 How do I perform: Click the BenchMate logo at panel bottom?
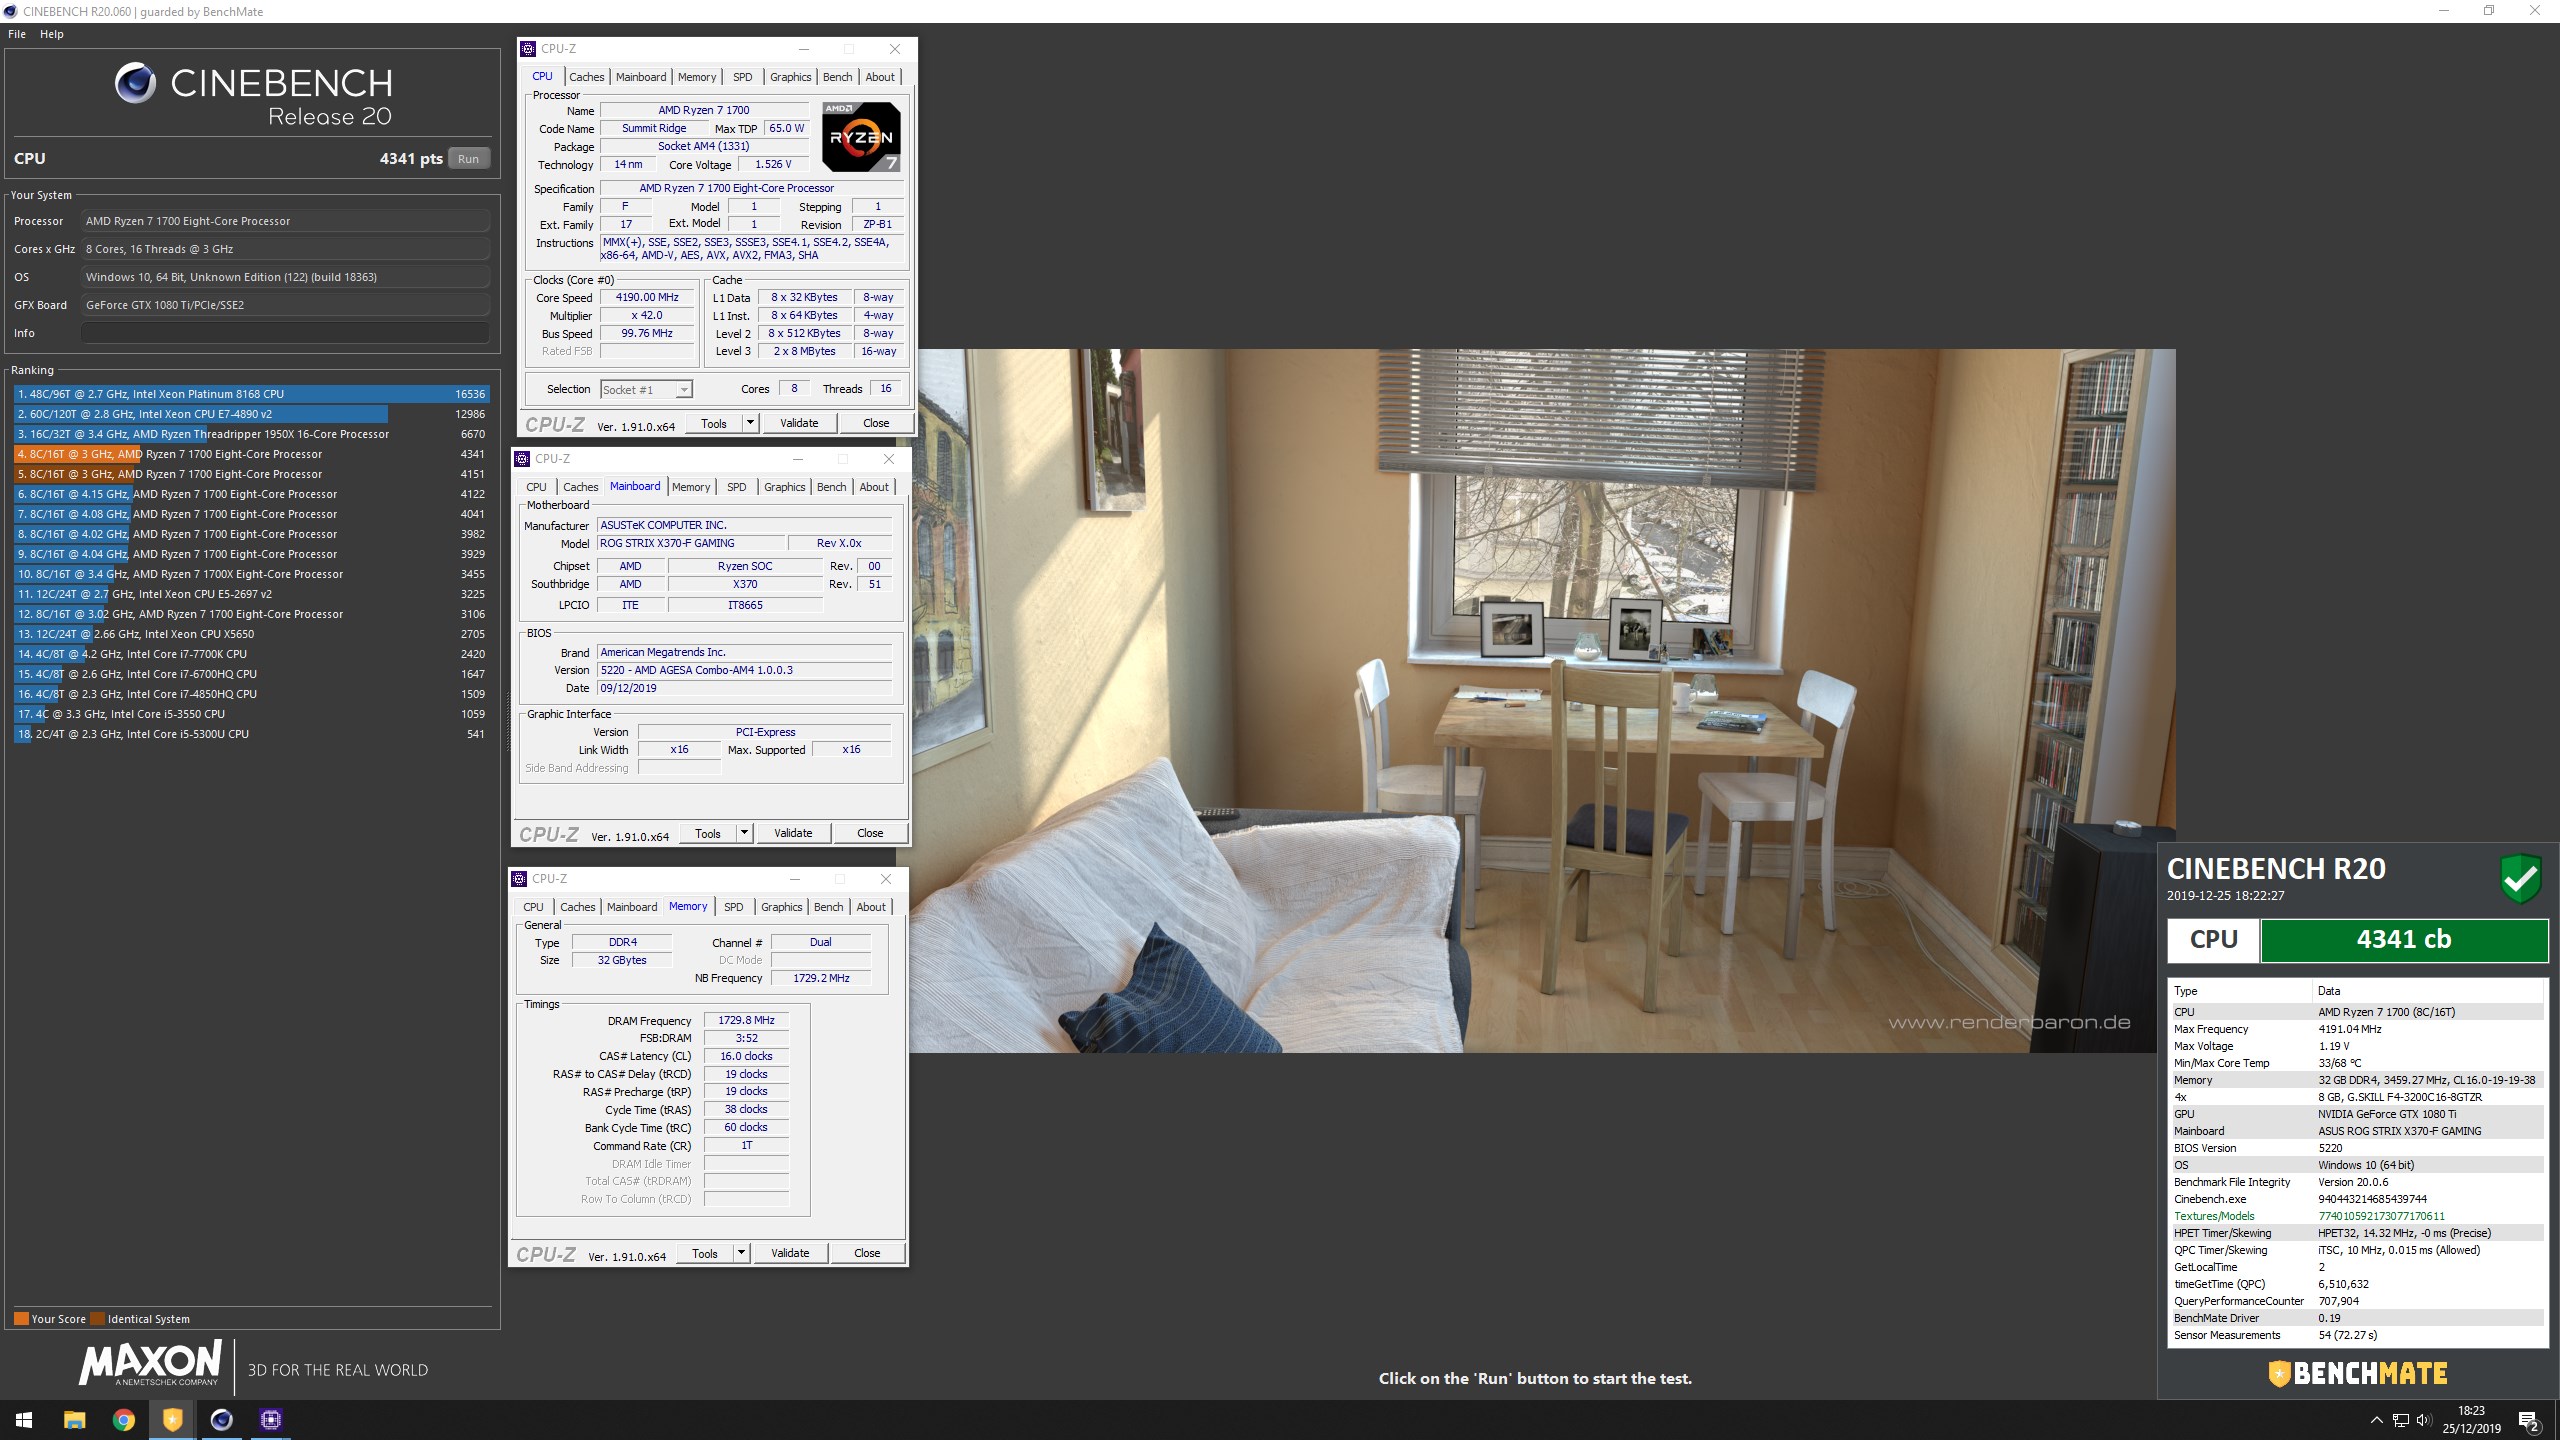point(2357,1374)
